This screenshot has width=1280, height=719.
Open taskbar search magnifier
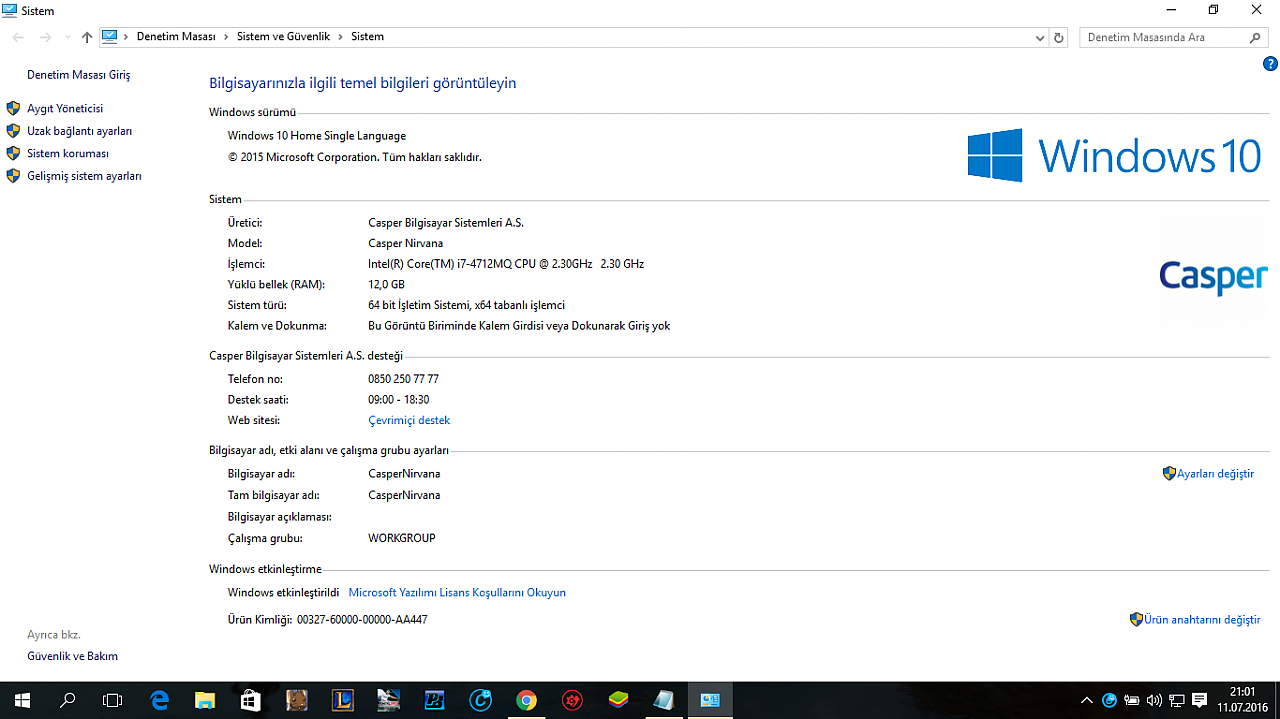coord(68,701)
